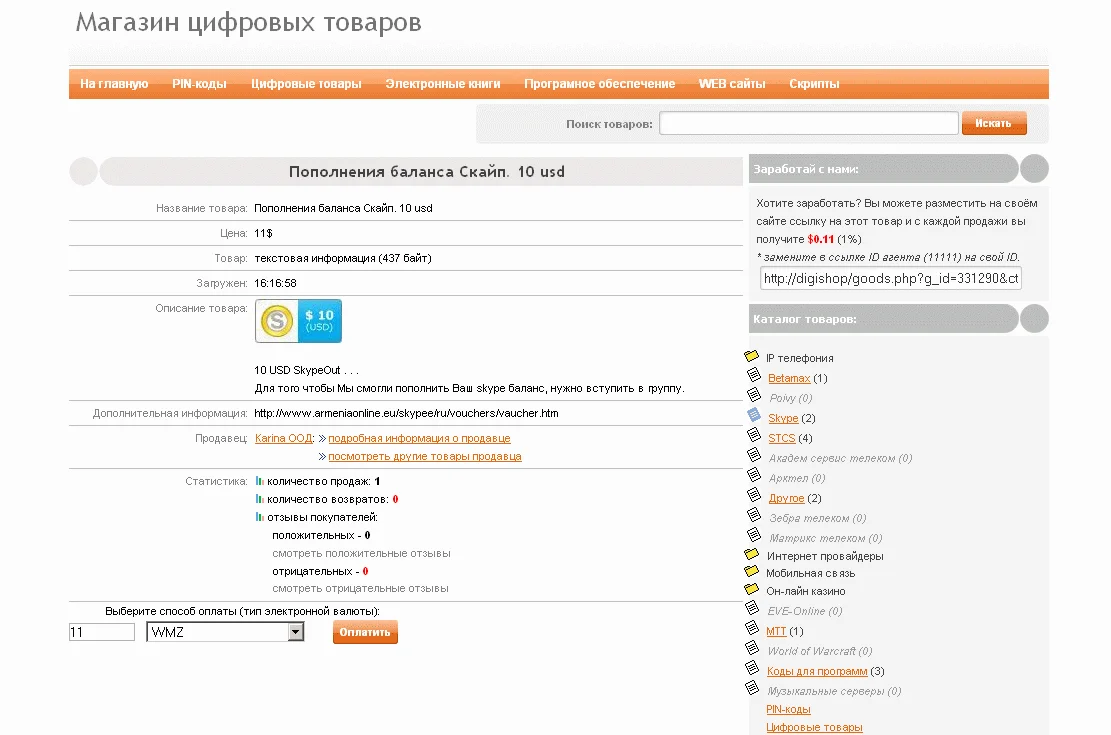
Task: Click the EVE-Online (0) catalog entry
Action: (805, 611)
